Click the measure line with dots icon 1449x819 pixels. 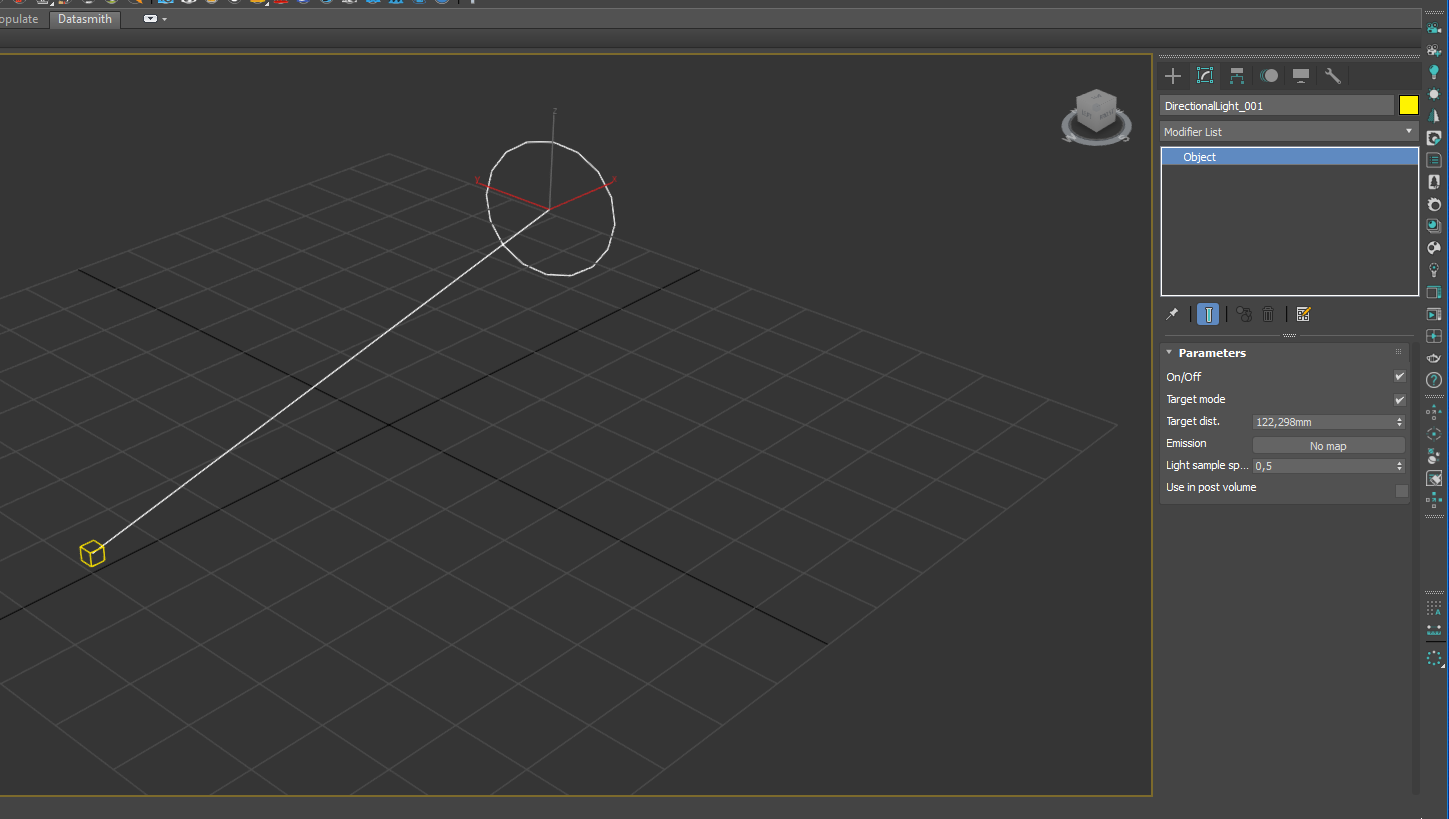(x=1434, y=631)
